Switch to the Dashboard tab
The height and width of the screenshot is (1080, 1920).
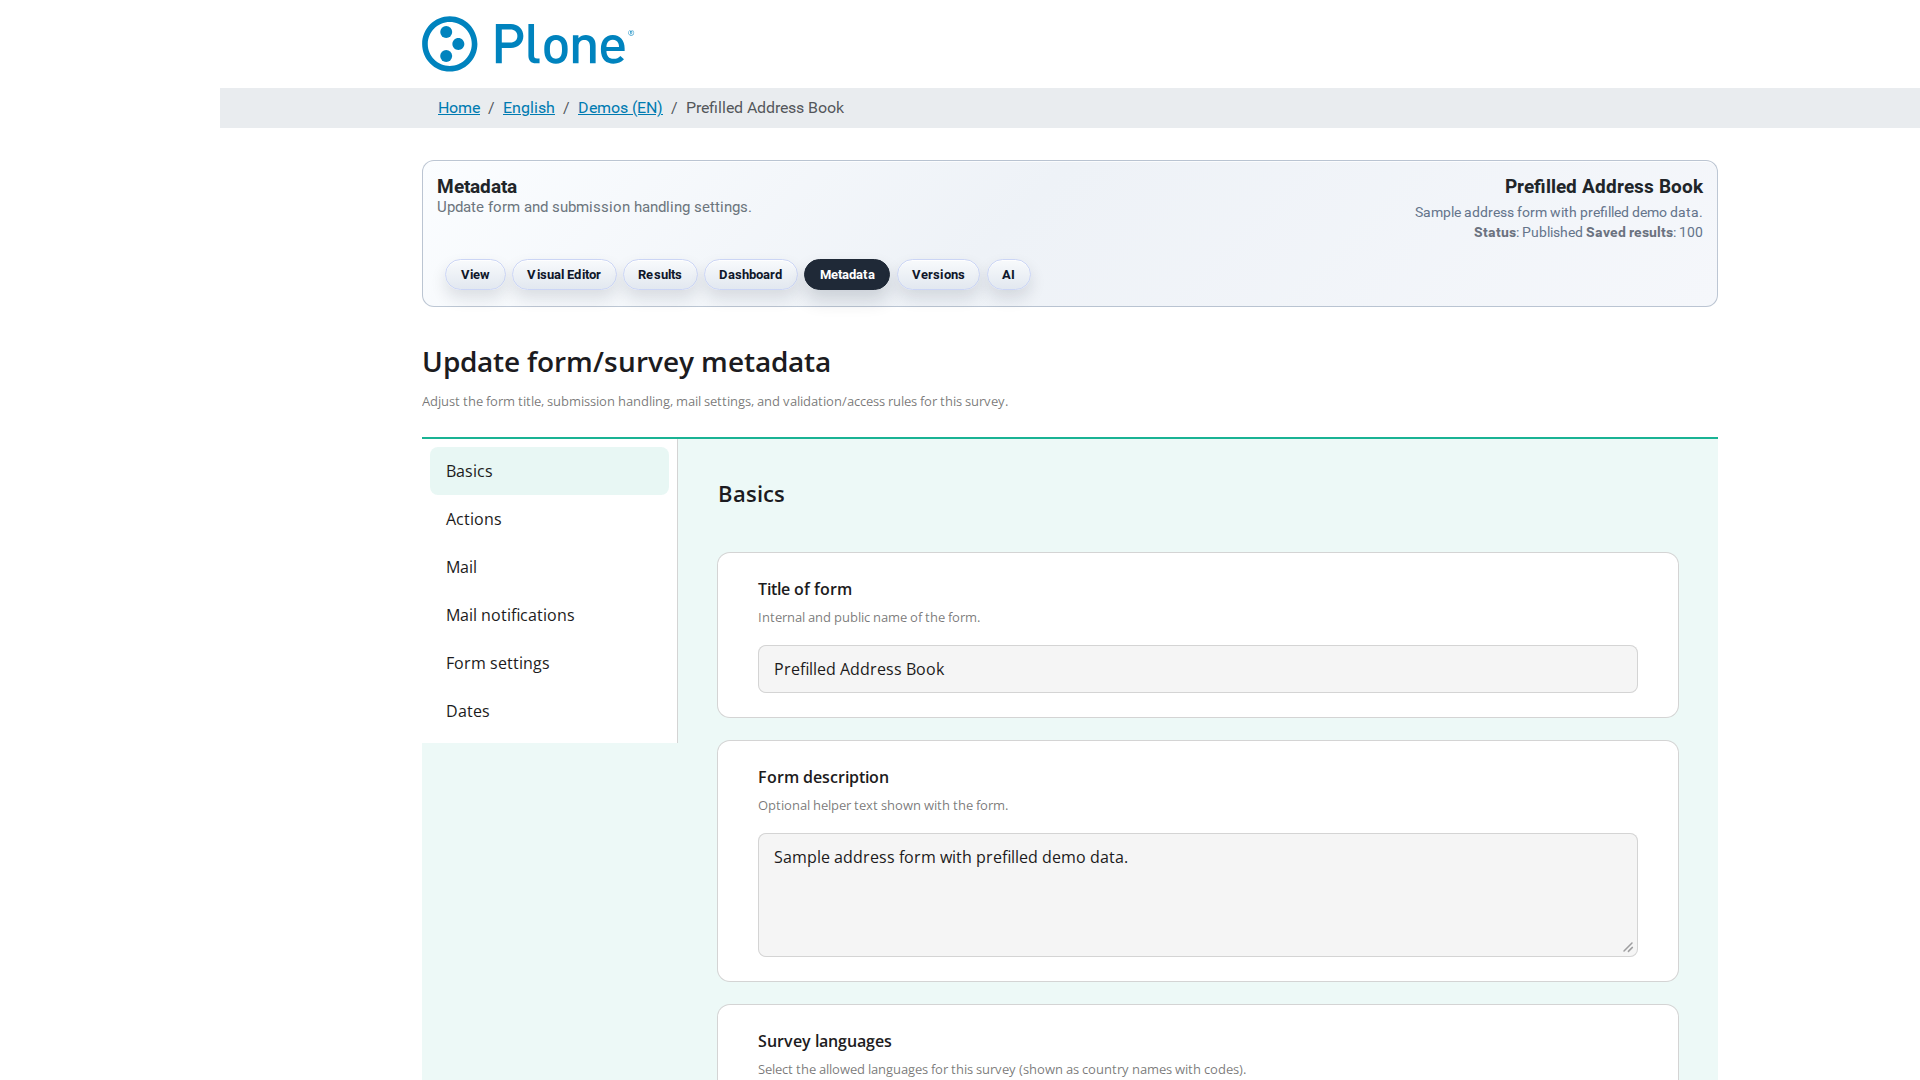(x=751, y=275)
